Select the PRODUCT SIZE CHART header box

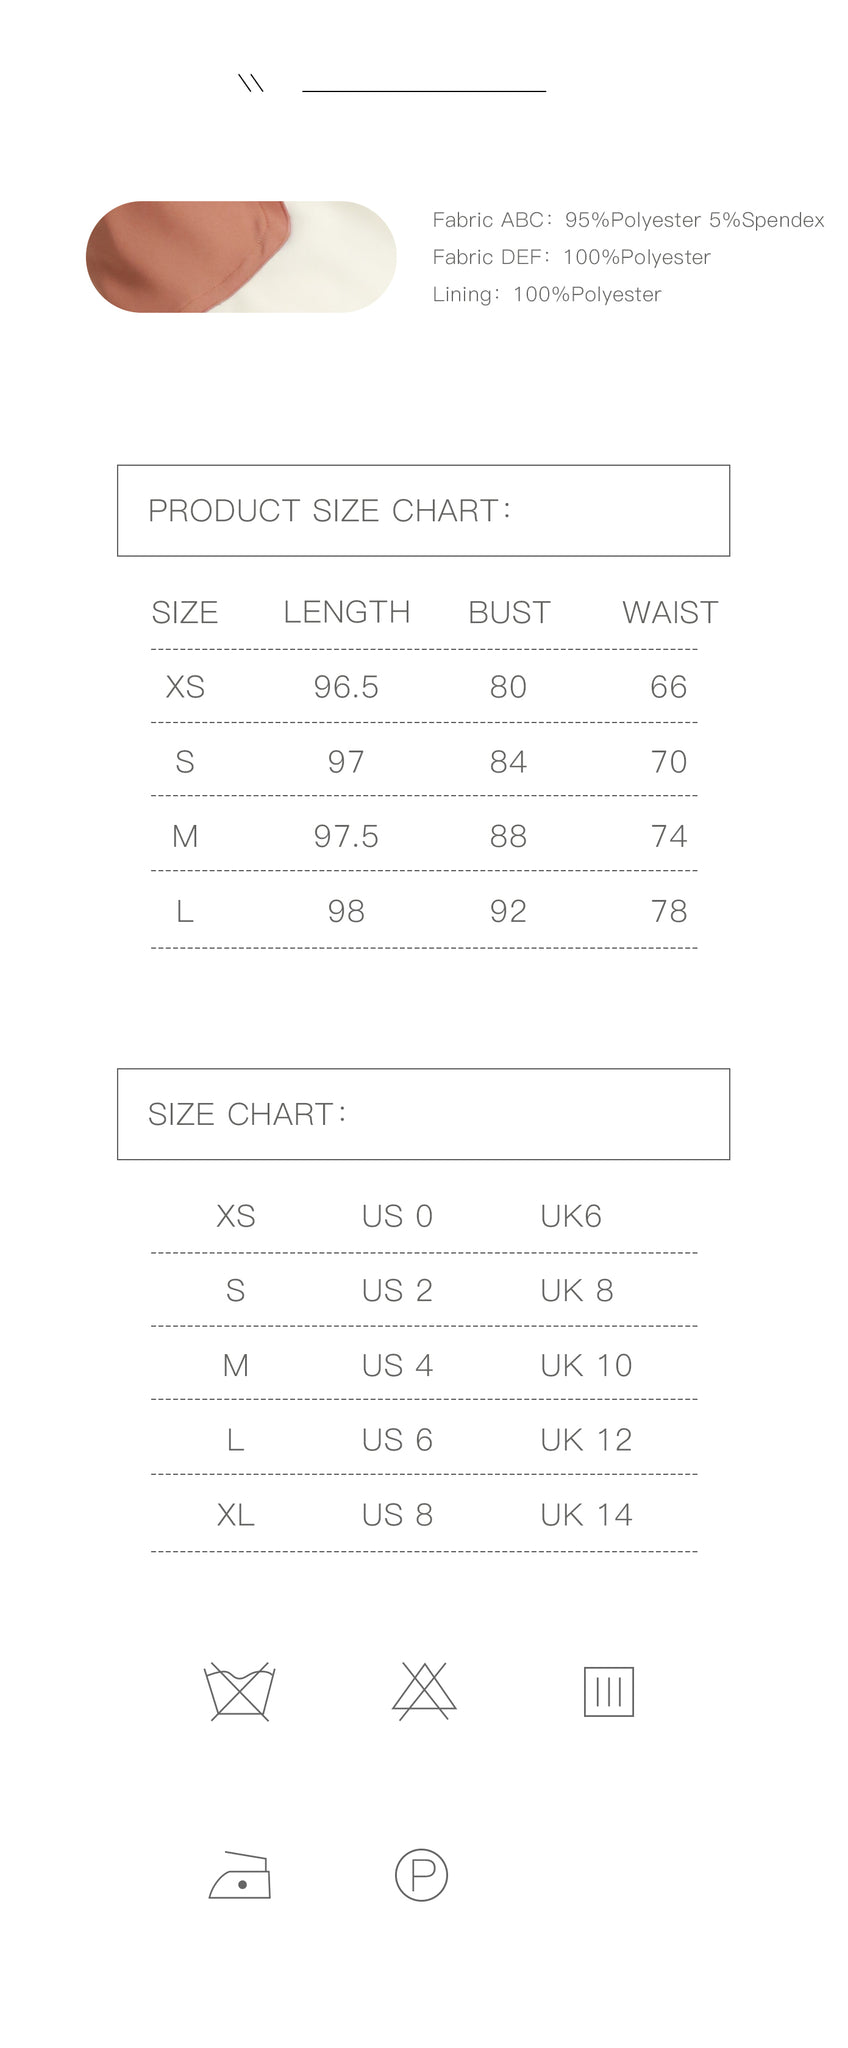[x=423, y=510]
